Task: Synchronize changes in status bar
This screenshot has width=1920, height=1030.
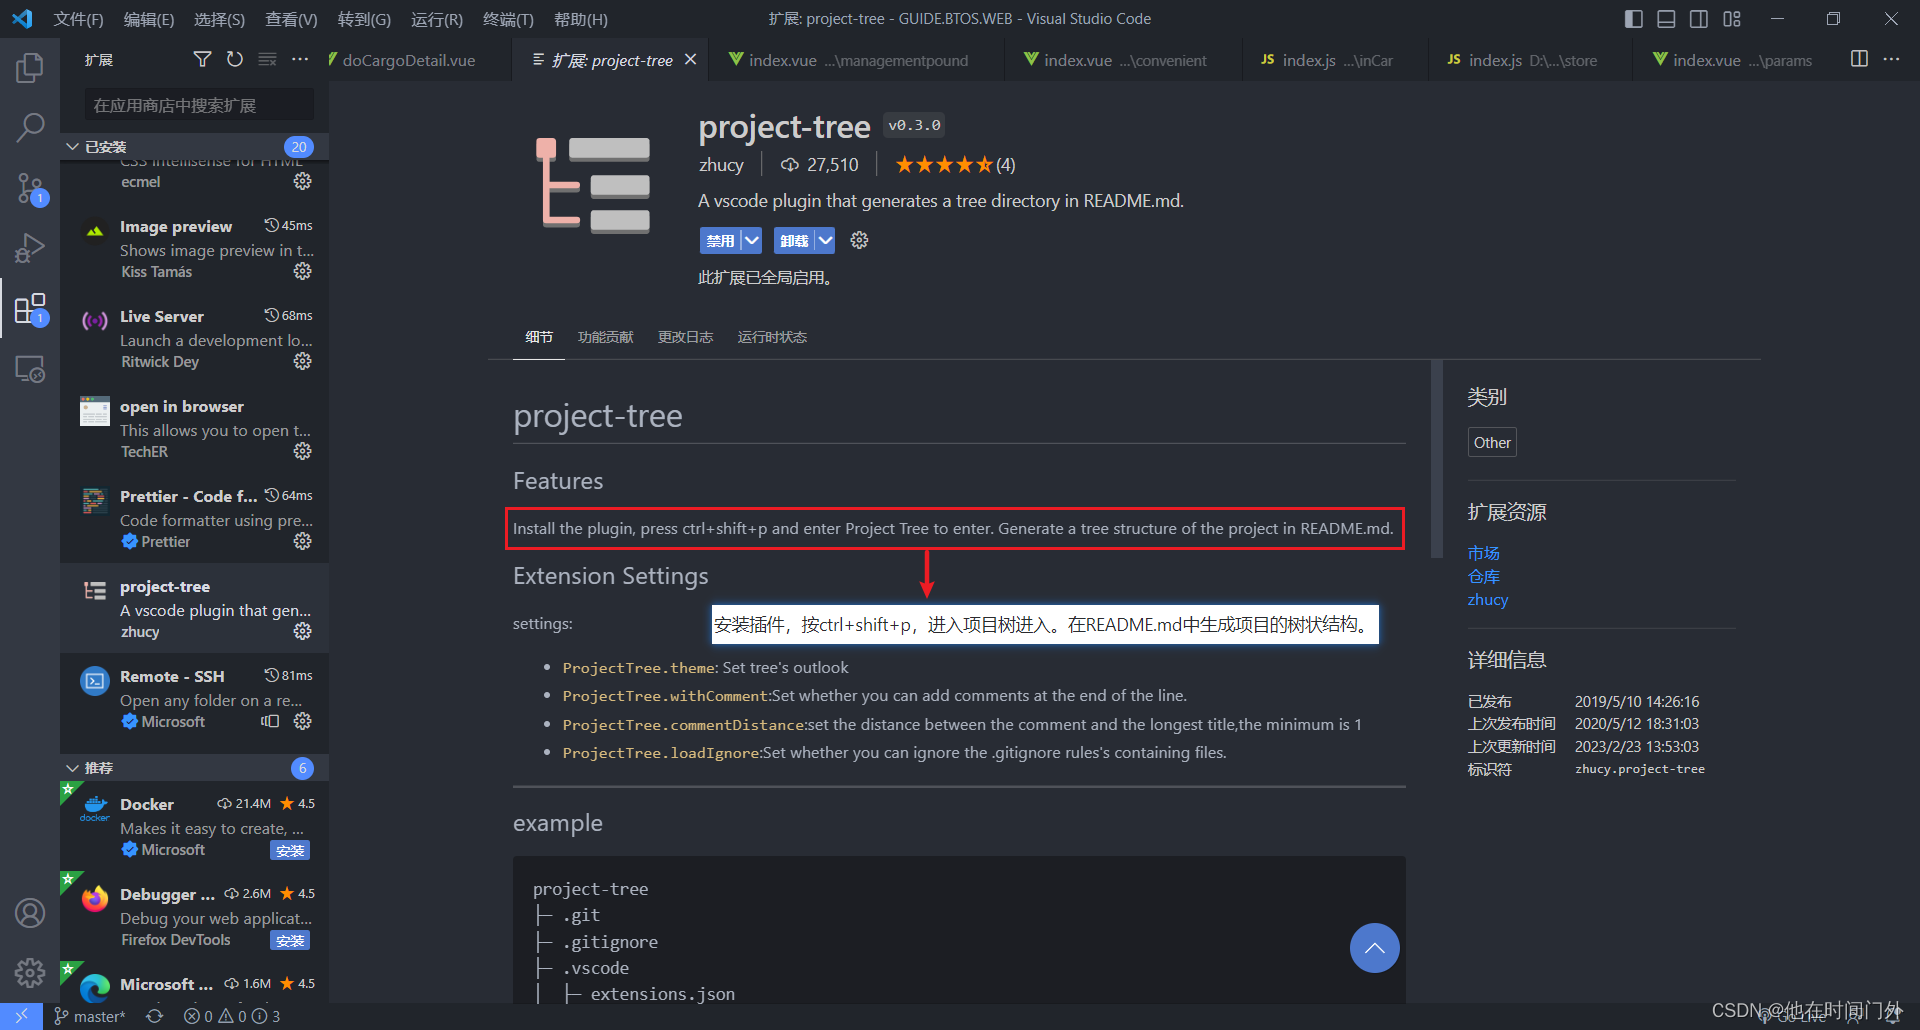Action: [155, 1016]
